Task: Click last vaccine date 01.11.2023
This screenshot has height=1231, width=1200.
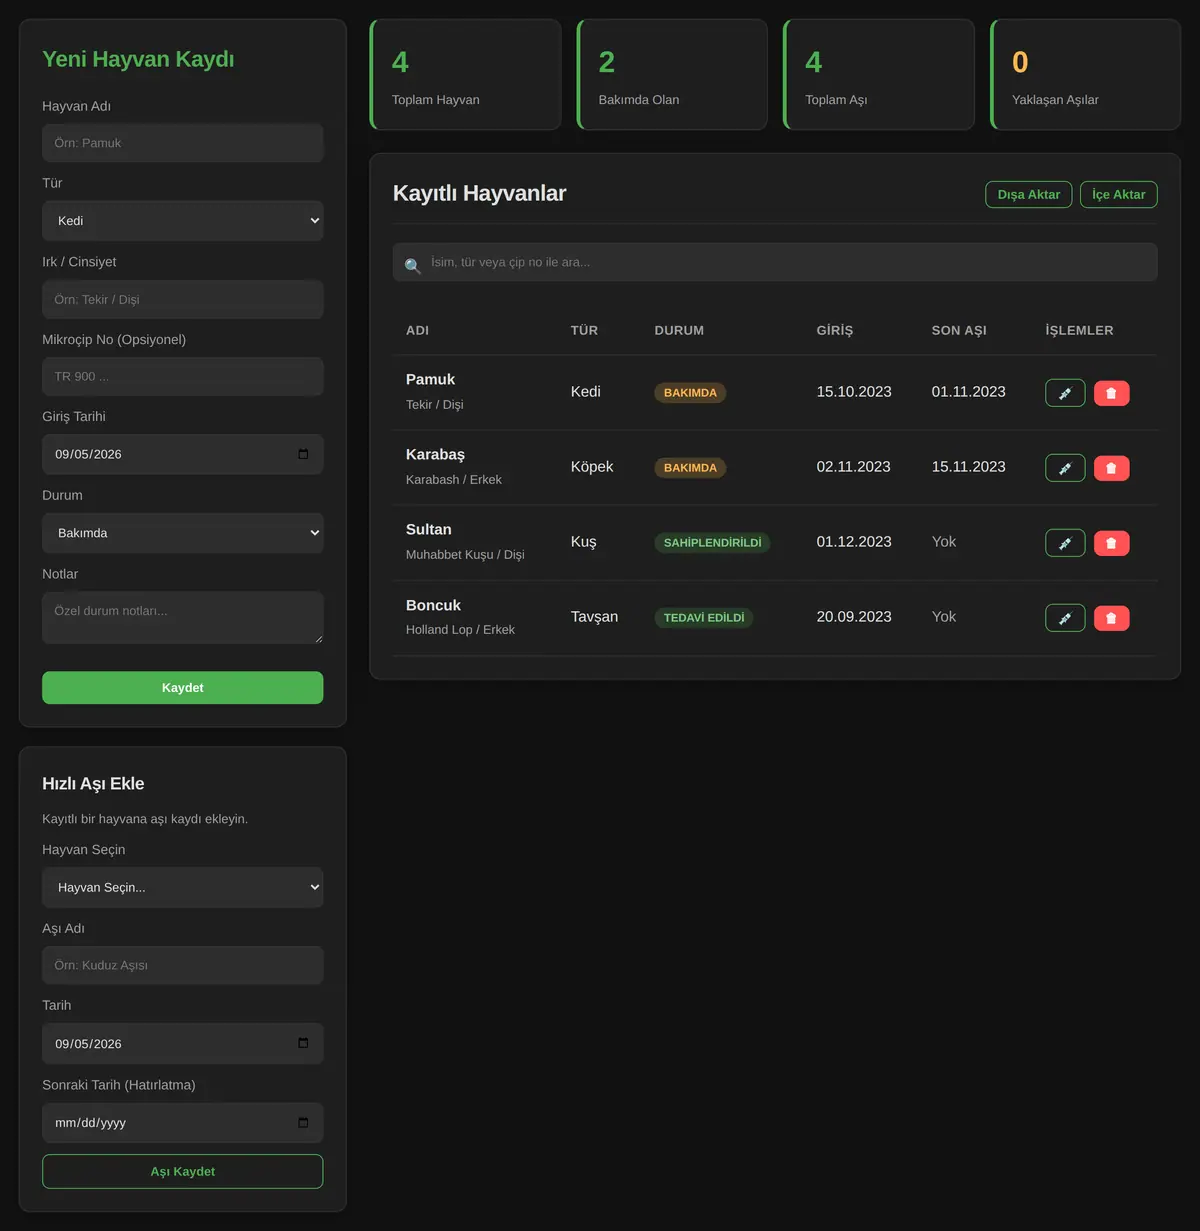Action: [x=969, y=392]
